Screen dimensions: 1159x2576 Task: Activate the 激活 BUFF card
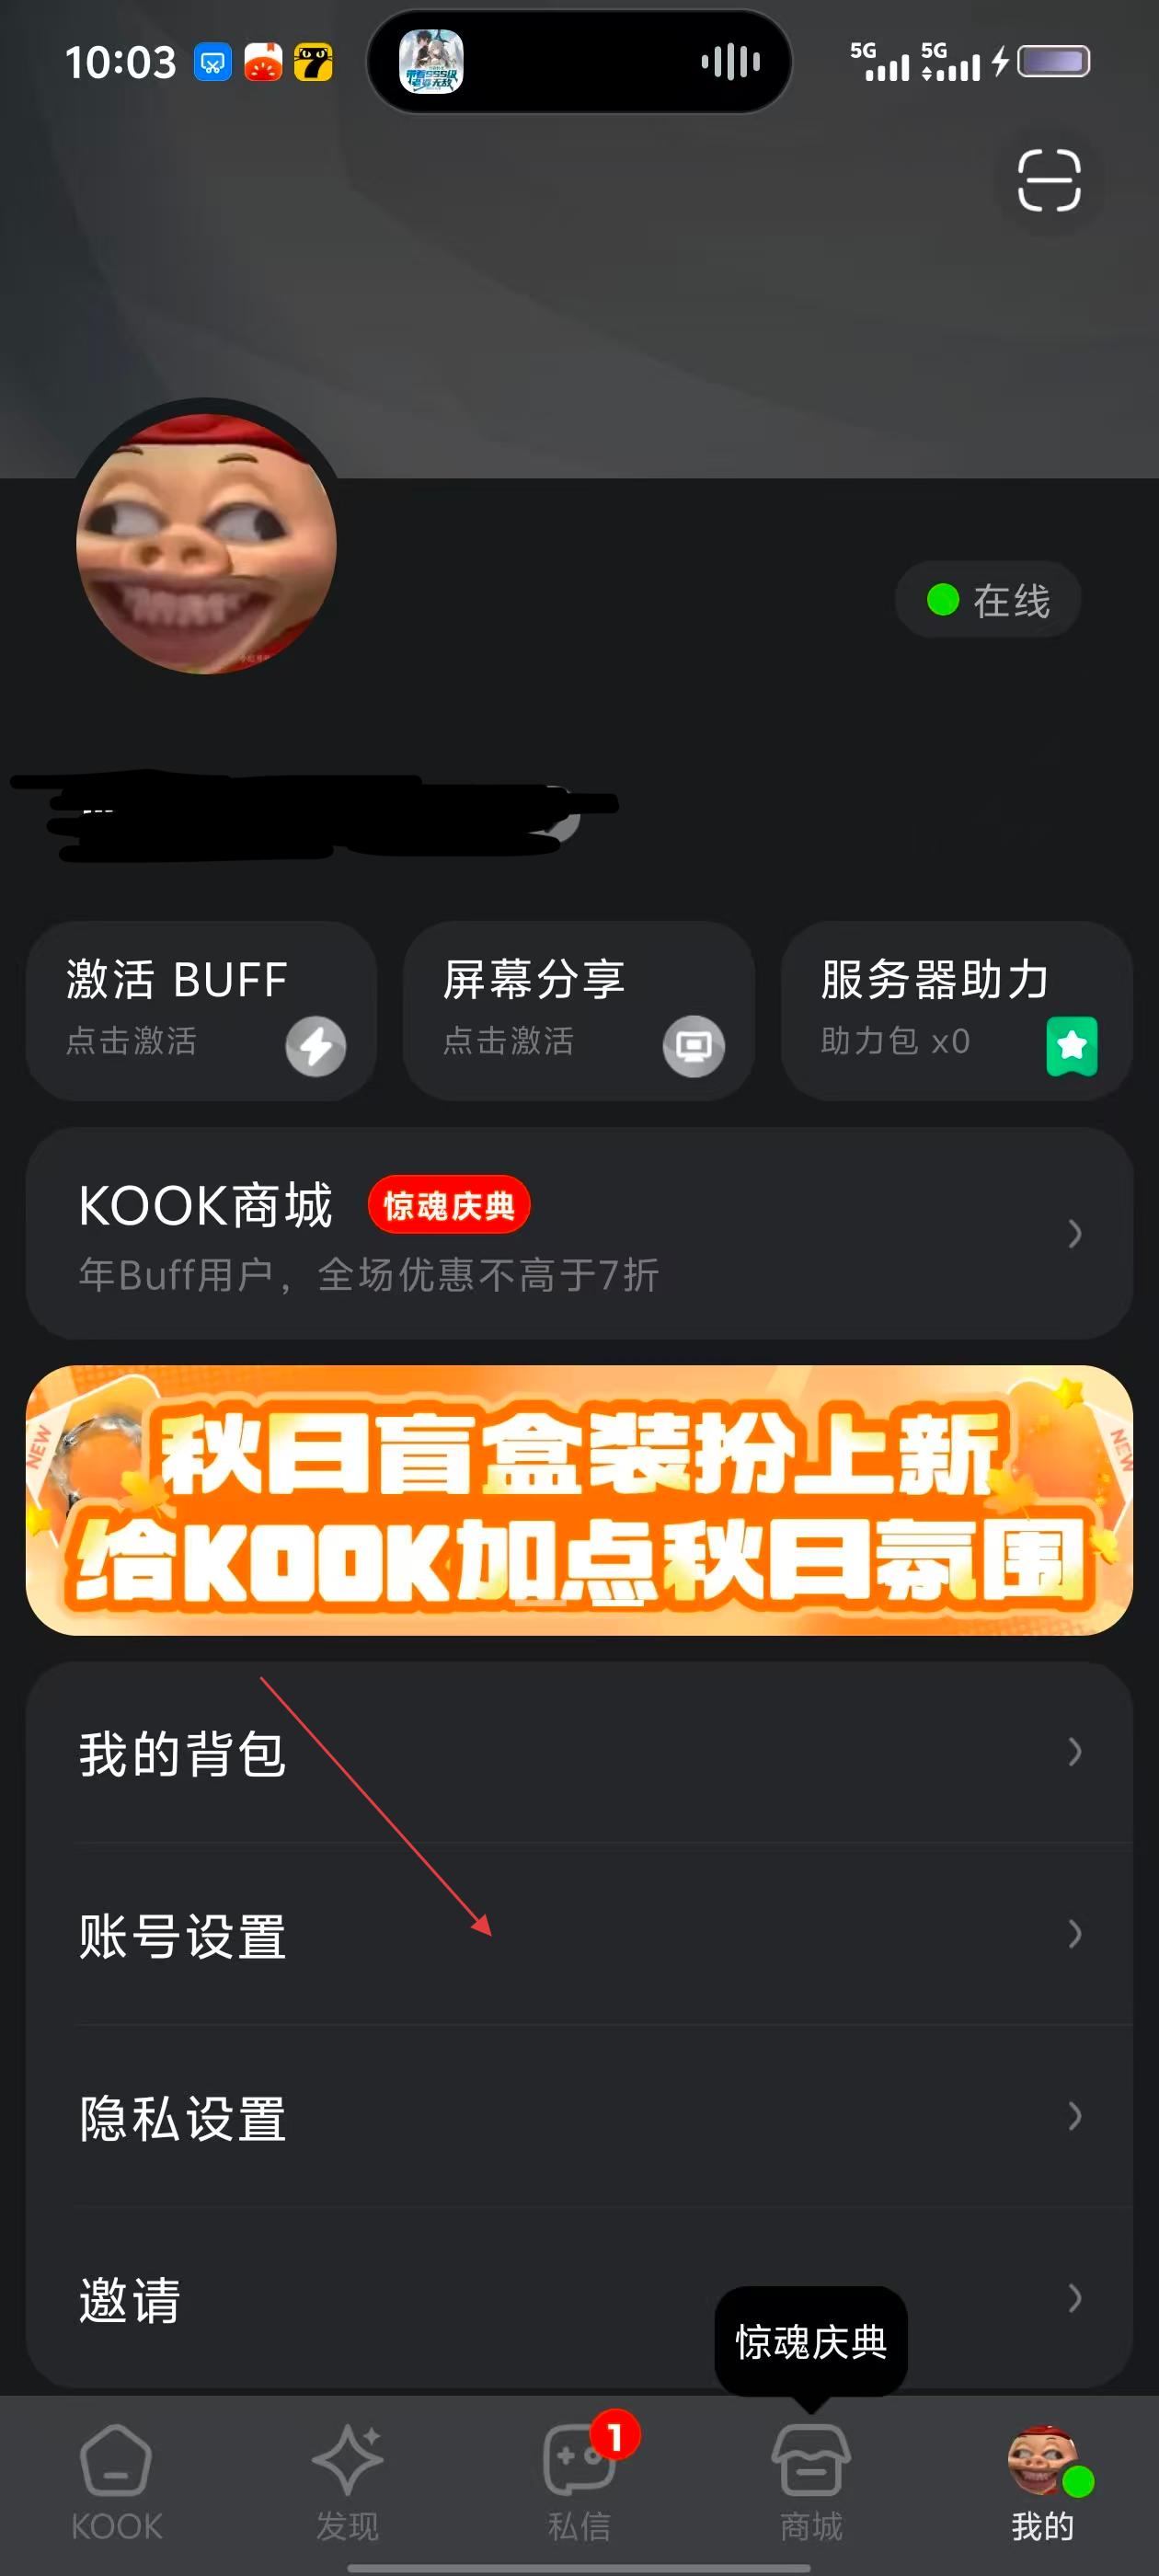point(201,1011)
